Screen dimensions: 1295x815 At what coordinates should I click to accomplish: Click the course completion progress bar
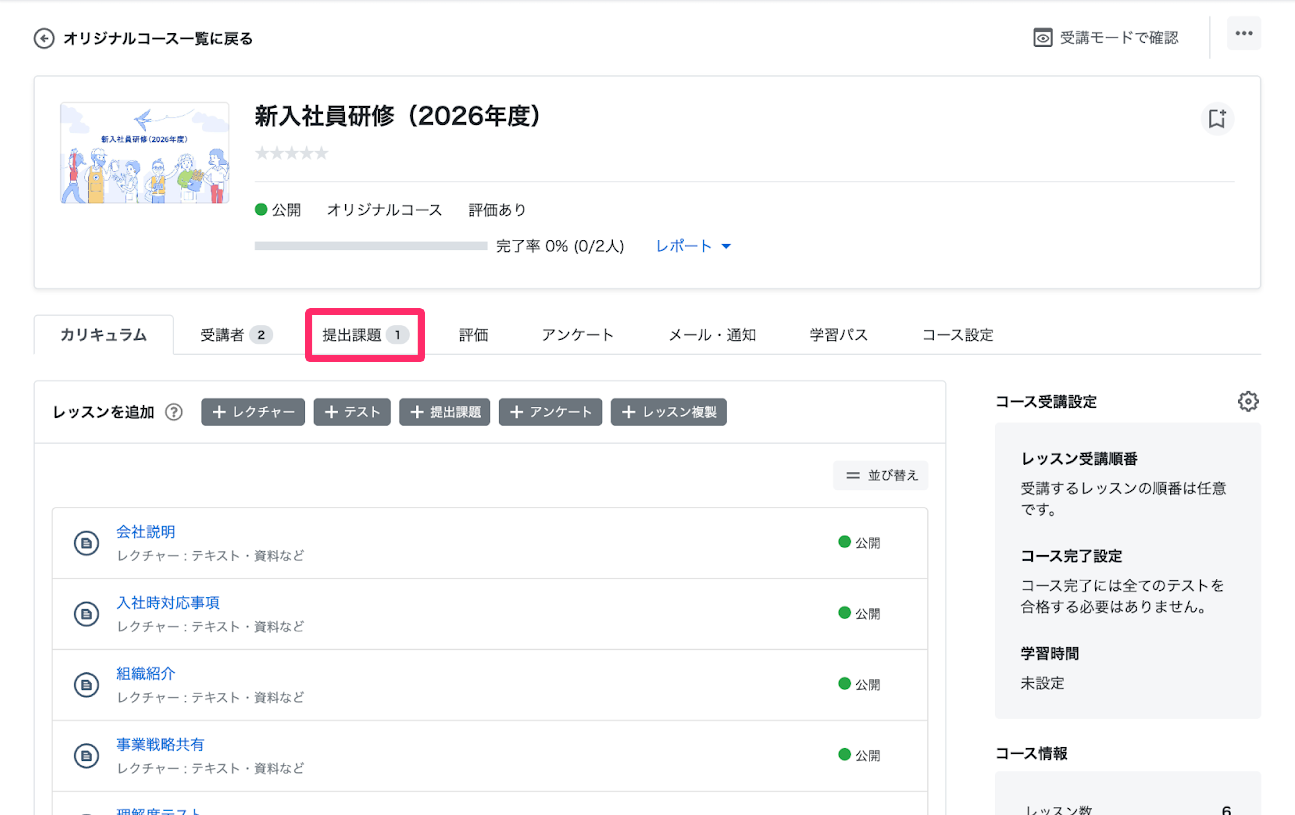tap(371, 246)
